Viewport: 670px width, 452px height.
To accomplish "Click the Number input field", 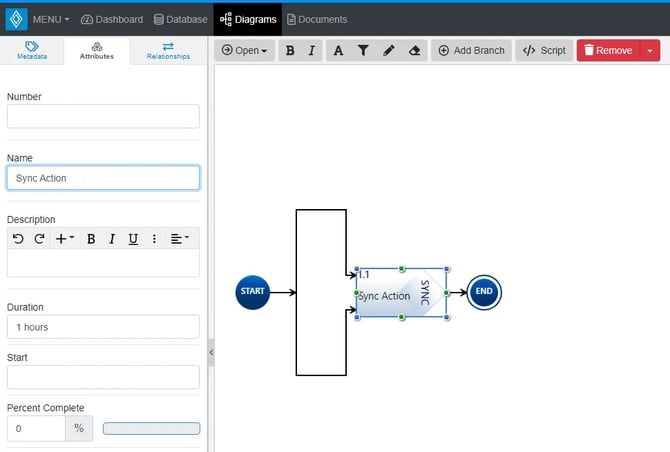I will pyautogui.click(x=103, y=116).
